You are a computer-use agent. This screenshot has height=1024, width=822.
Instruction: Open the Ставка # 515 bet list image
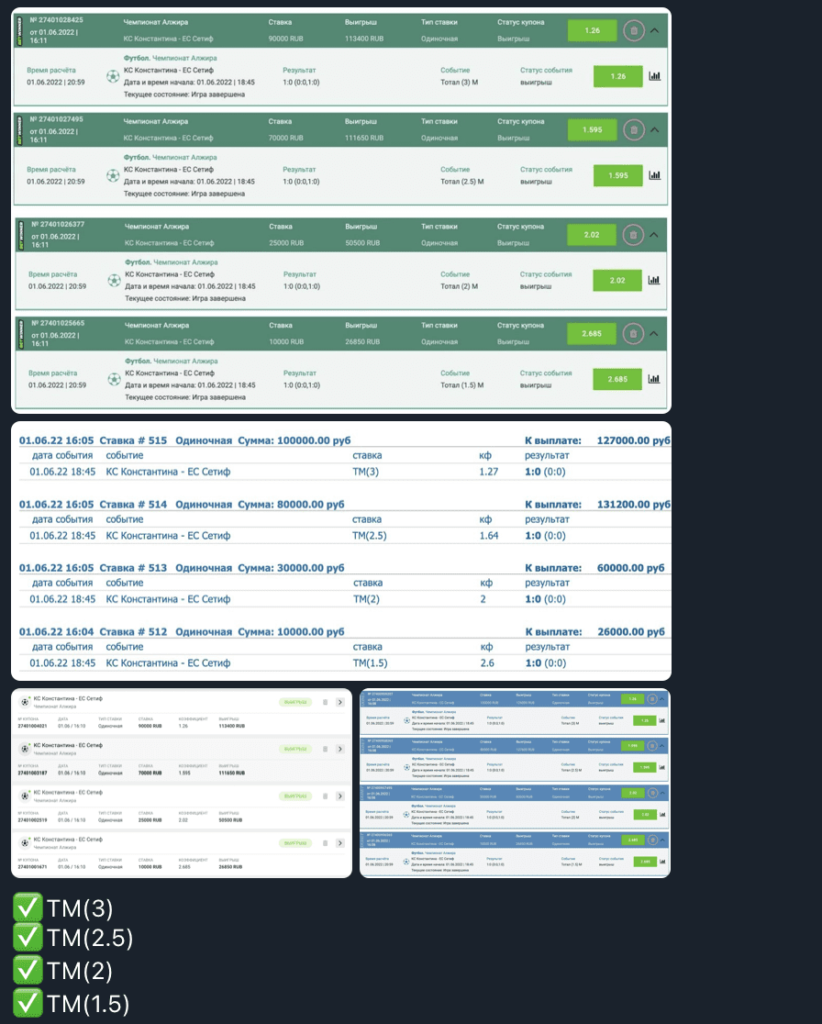[x=340, y=551]
